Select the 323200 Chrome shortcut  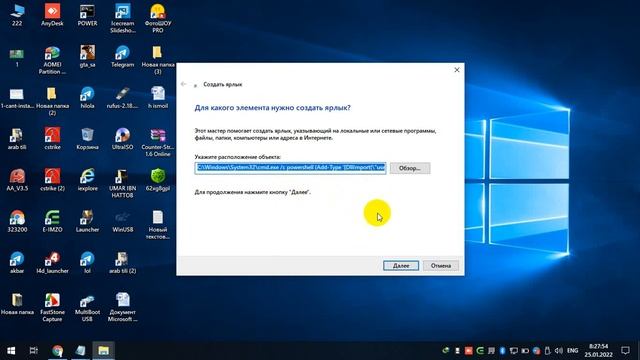[17, 222]
